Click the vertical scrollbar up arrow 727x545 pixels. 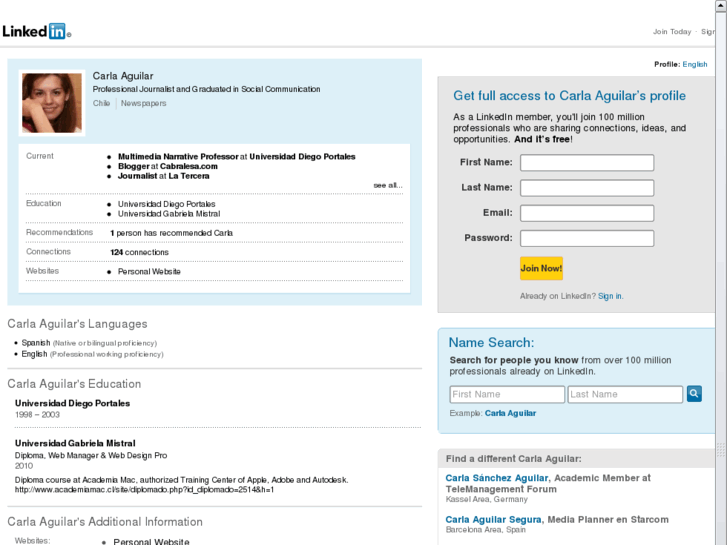coord(721,6)
